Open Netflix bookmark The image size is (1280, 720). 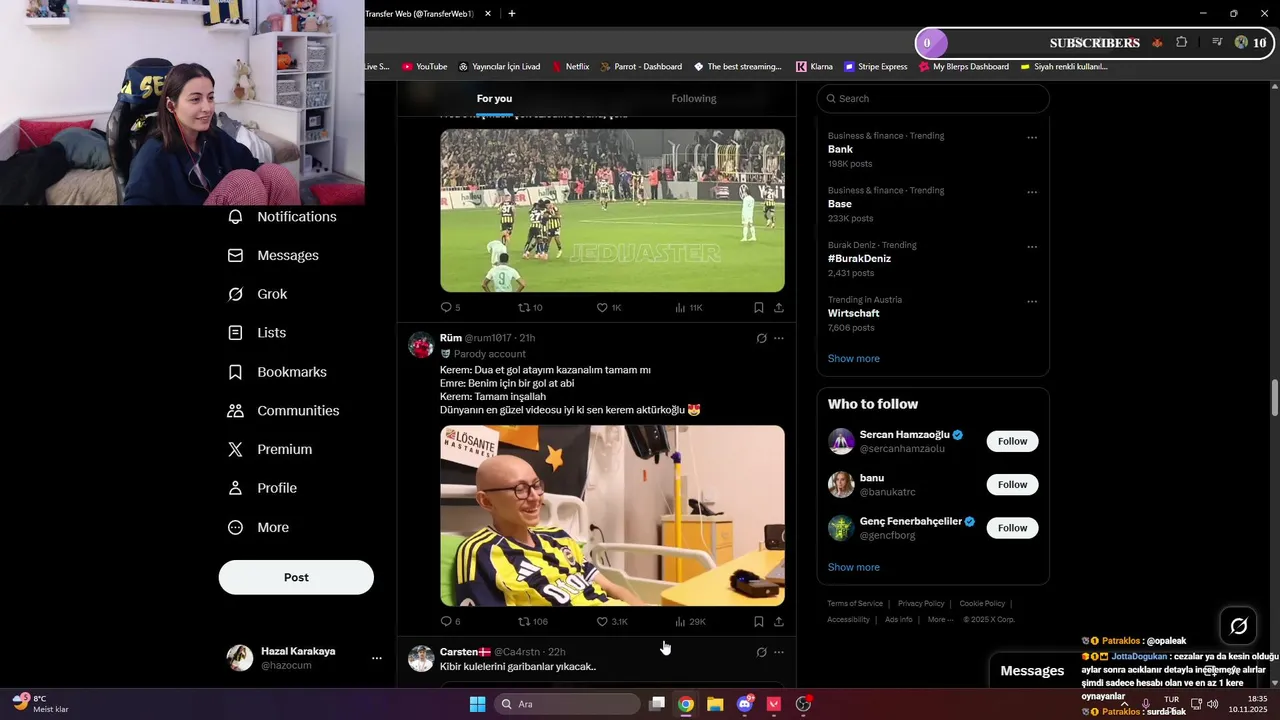click(569, 67)
